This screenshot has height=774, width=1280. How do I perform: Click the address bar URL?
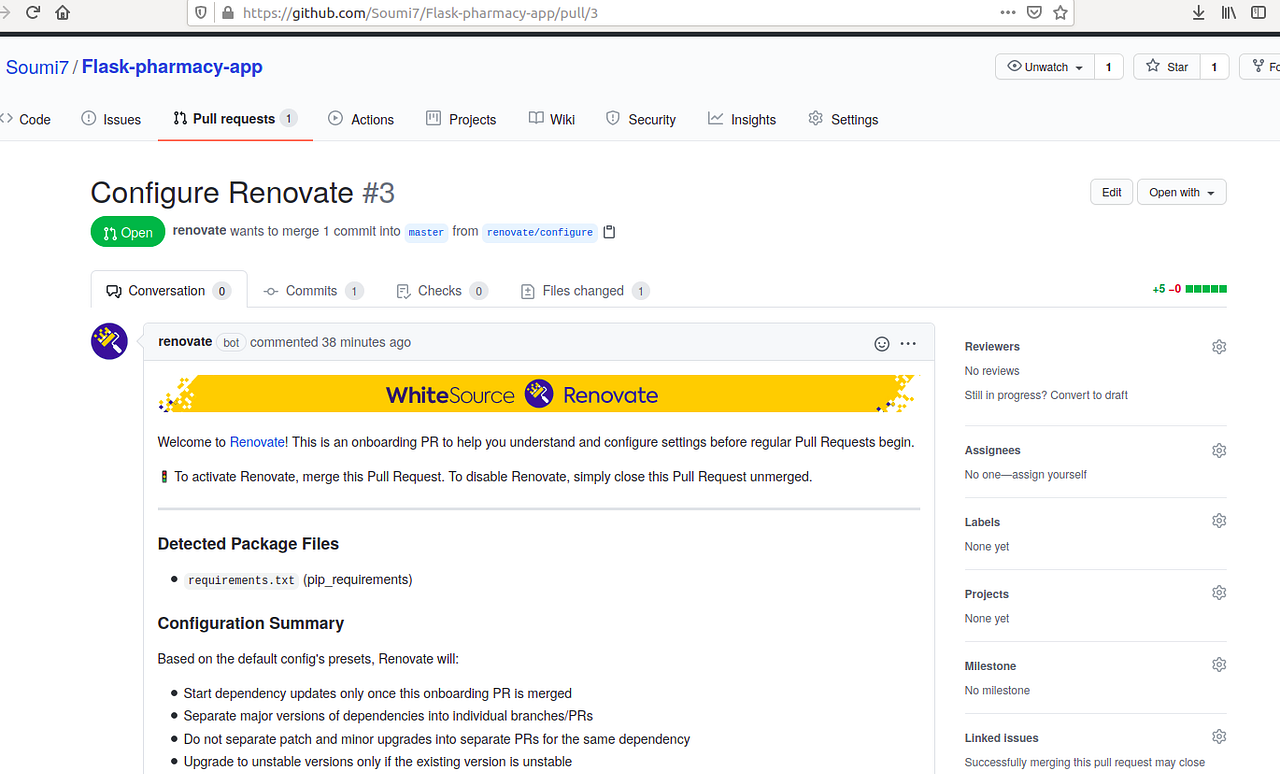click(420, 12)
